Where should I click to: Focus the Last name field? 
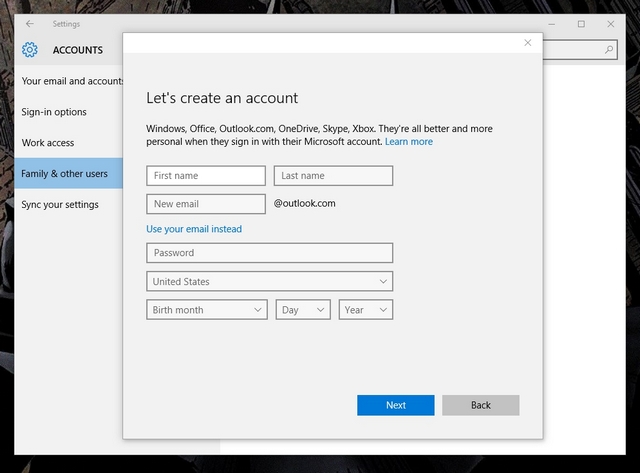[x=333, y=175]
